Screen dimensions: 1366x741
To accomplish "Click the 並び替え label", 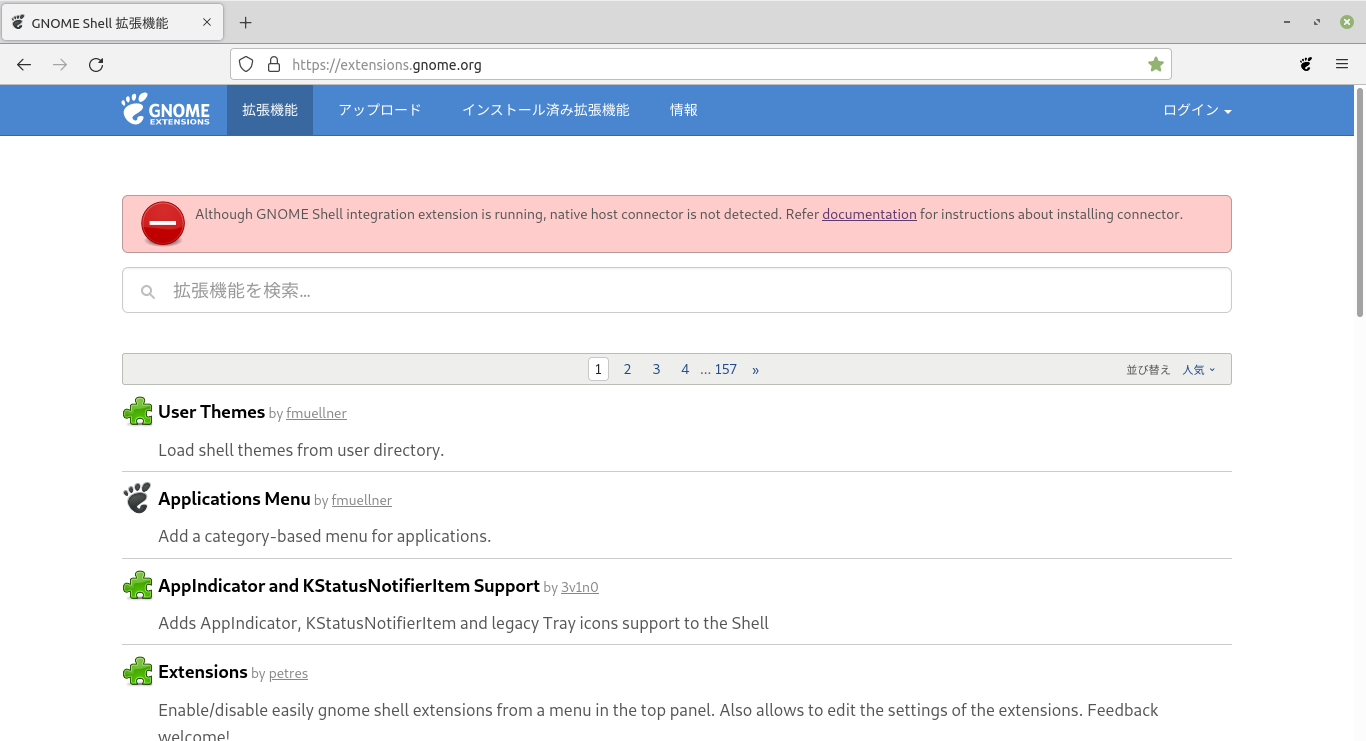I will click(1148, 370).
